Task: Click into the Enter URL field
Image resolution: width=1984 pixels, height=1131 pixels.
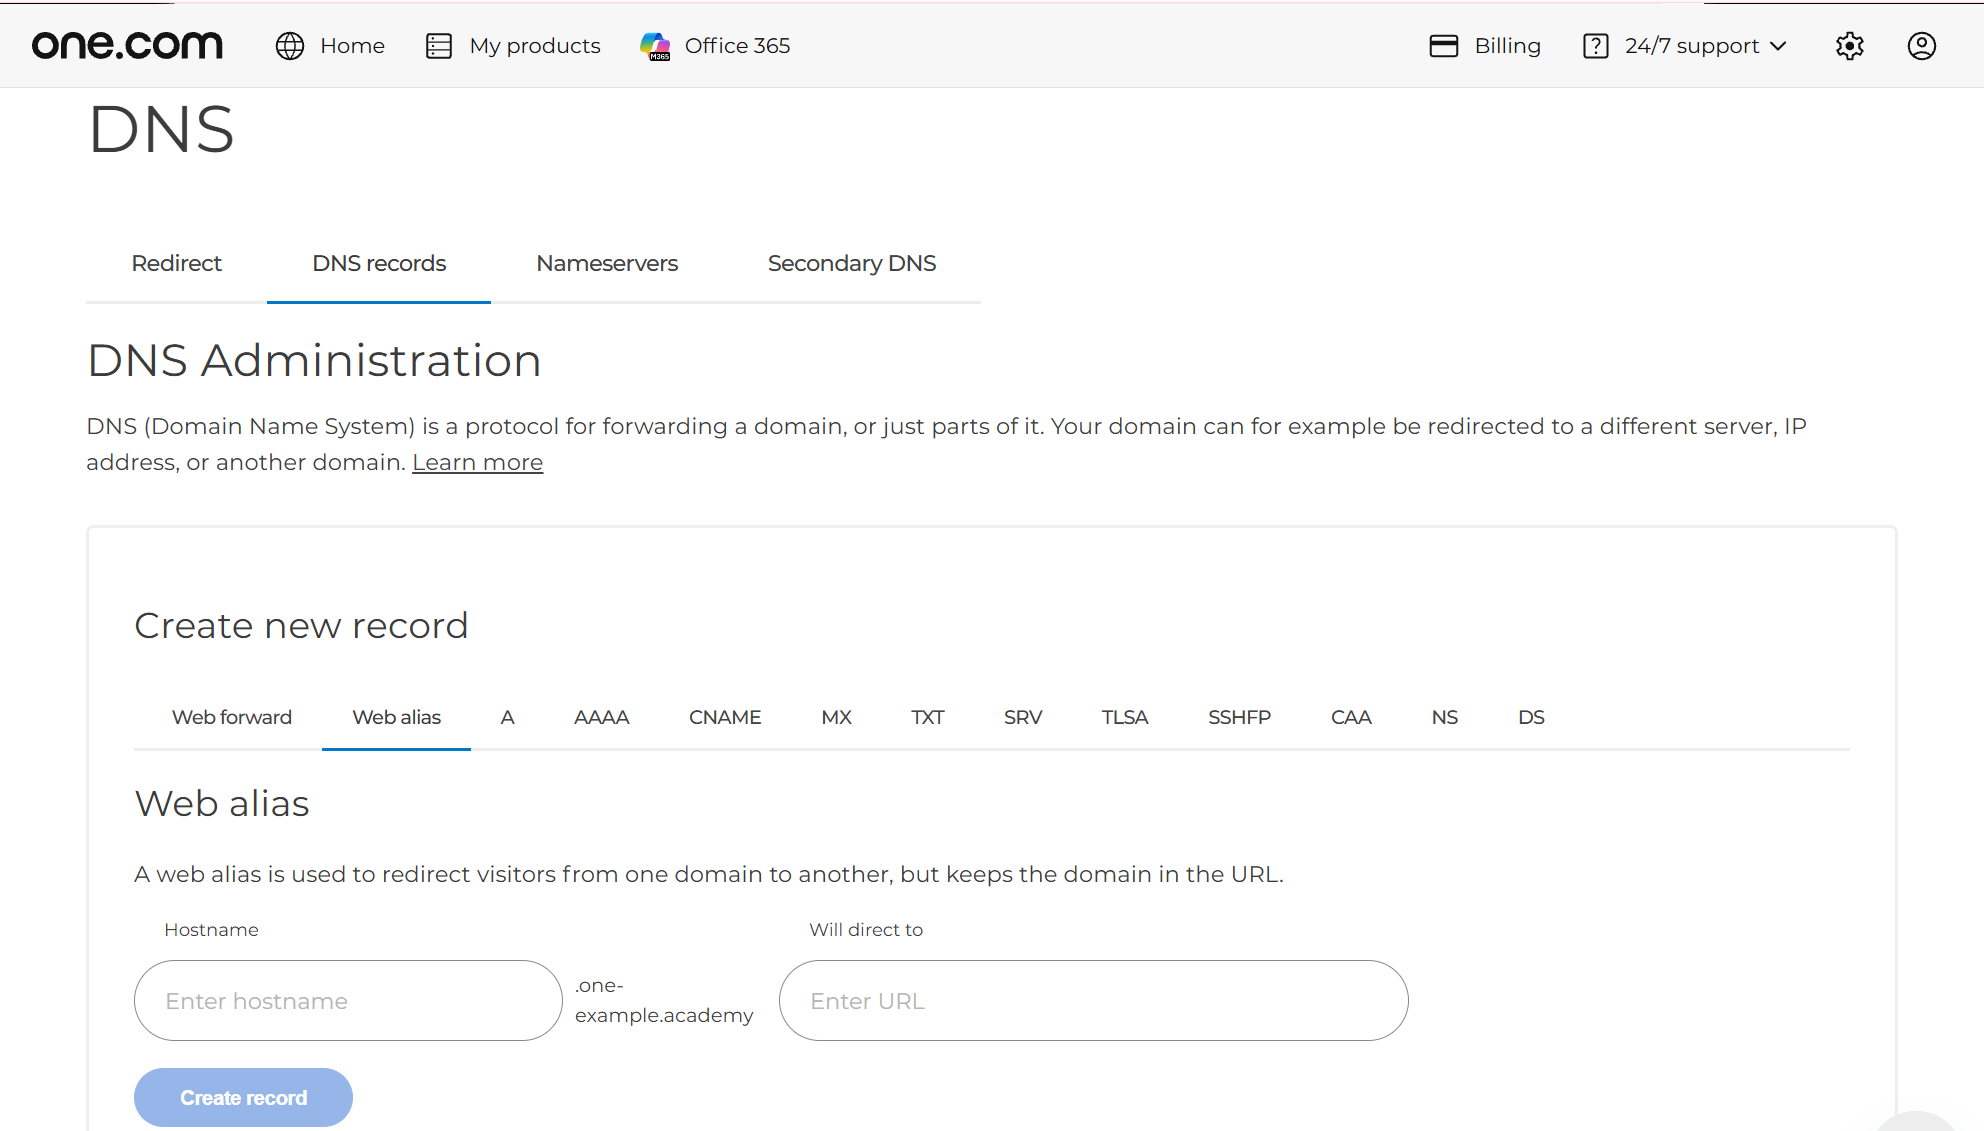Action: tap(1093, 1000)
